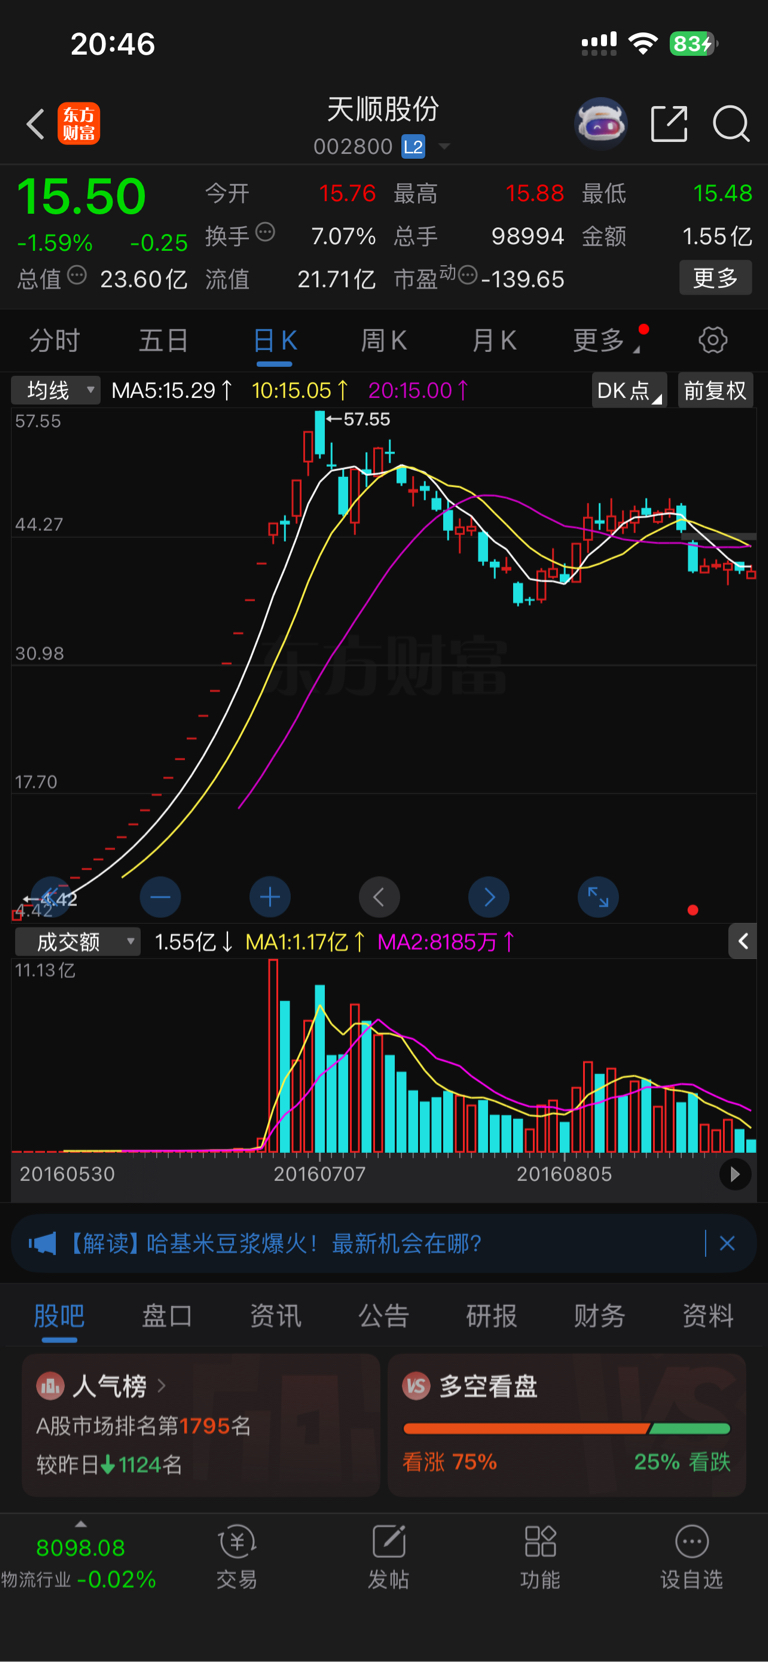The height and width of the screenshot is (1662, 768).
Task: Tap the megaphone announcement icon
Action: pos(42,1243)
